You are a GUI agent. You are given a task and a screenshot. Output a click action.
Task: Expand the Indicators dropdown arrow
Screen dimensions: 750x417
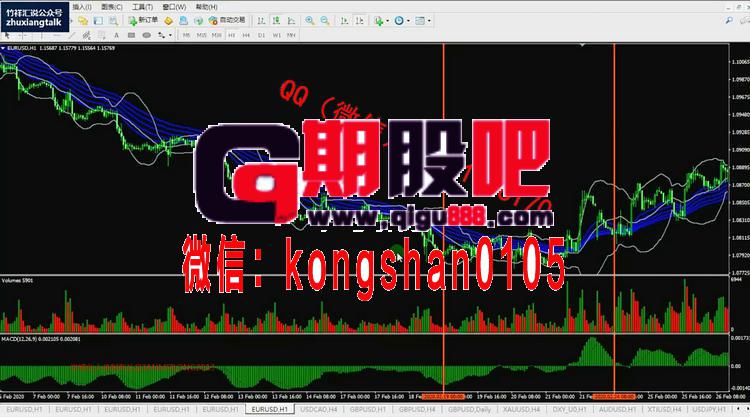point(387,21)
